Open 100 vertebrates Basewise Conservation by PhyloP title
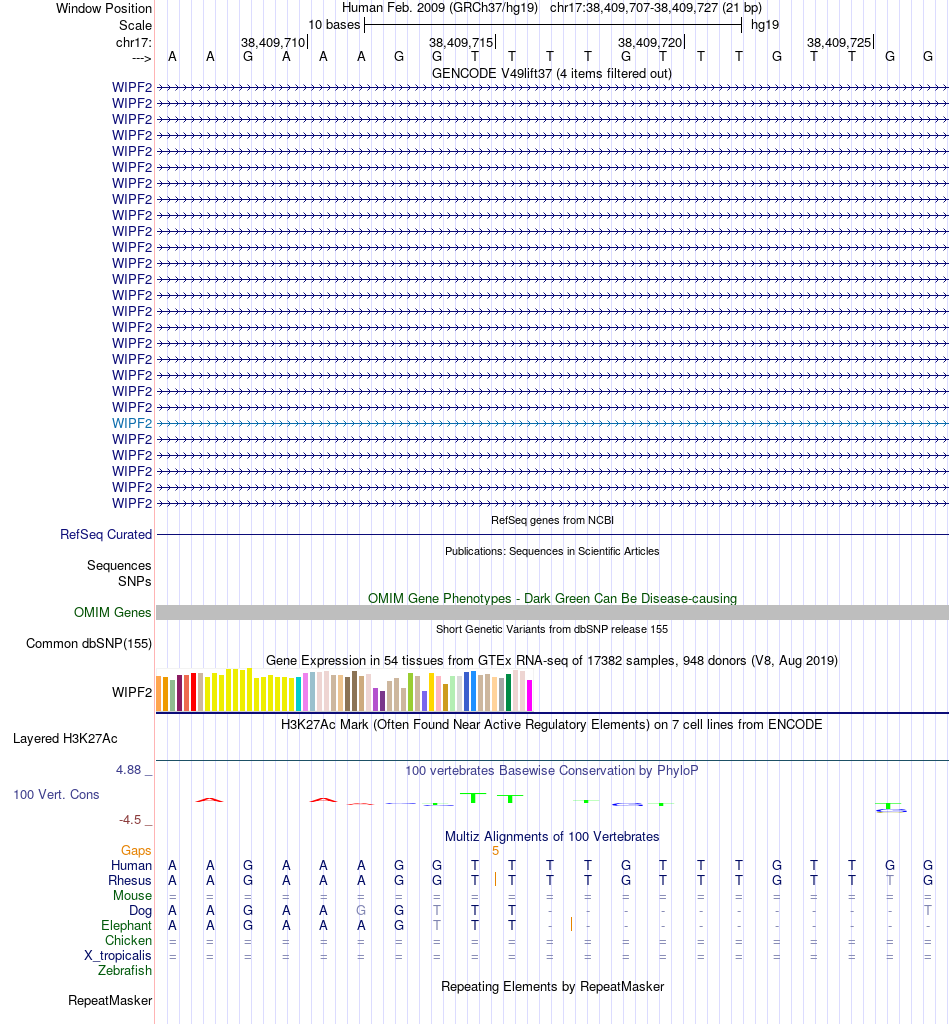Screen dimensions: 950x1024 [x=552, y=770]
